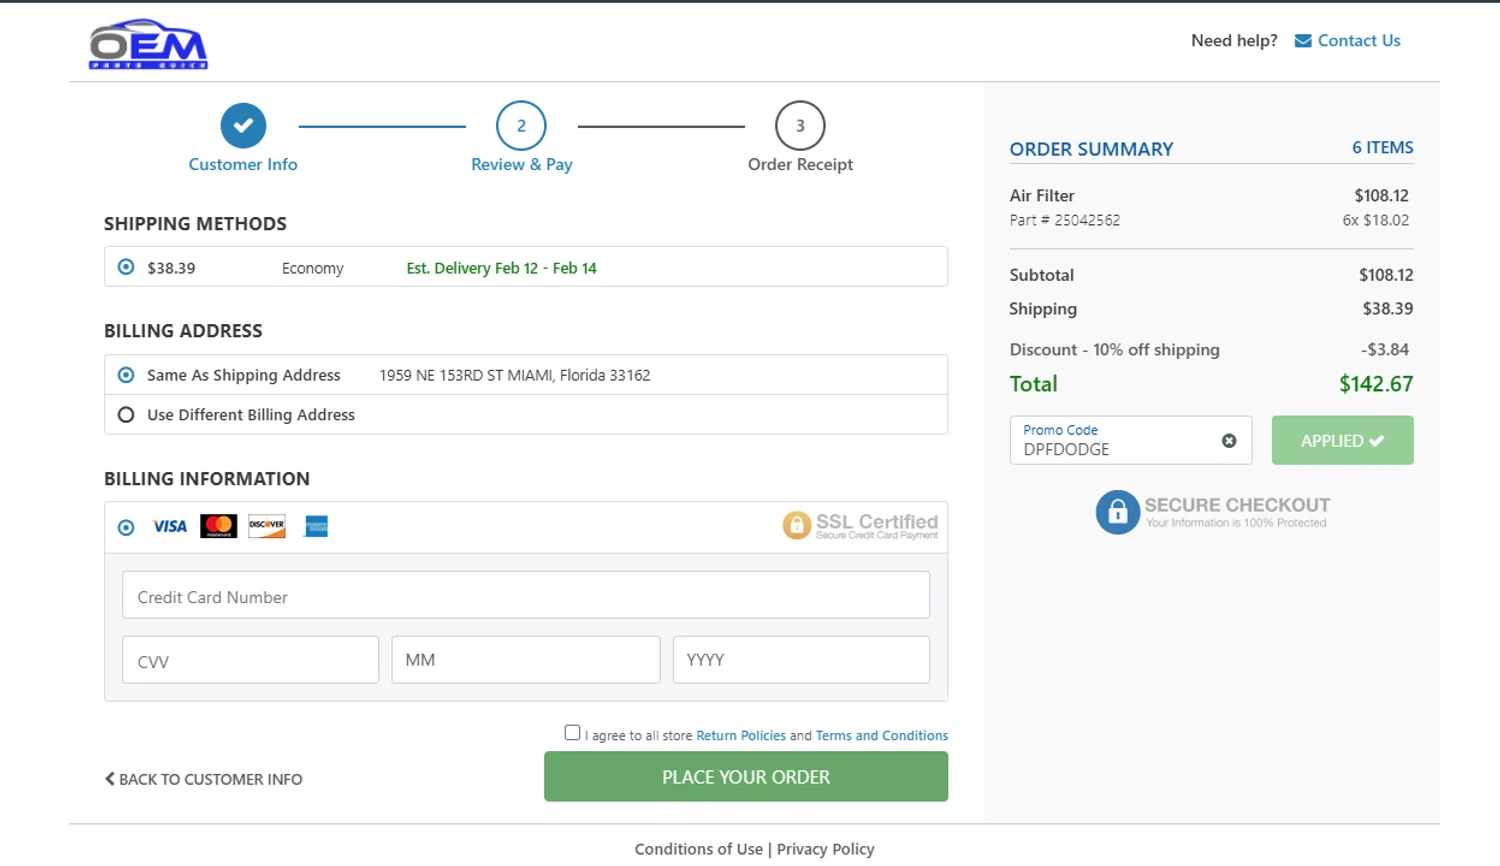Click the Secure Checkout lock icon
The height and width of the screenshot is (866, 1500).
(1117, 512)
